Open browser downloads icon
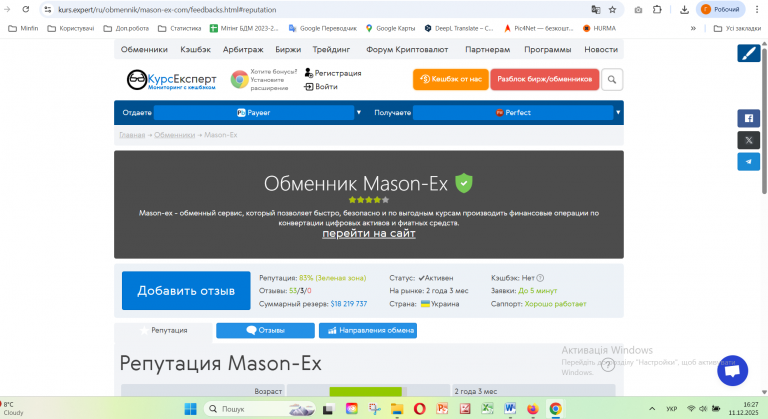The image size is (768, 419). coord(684,9)
